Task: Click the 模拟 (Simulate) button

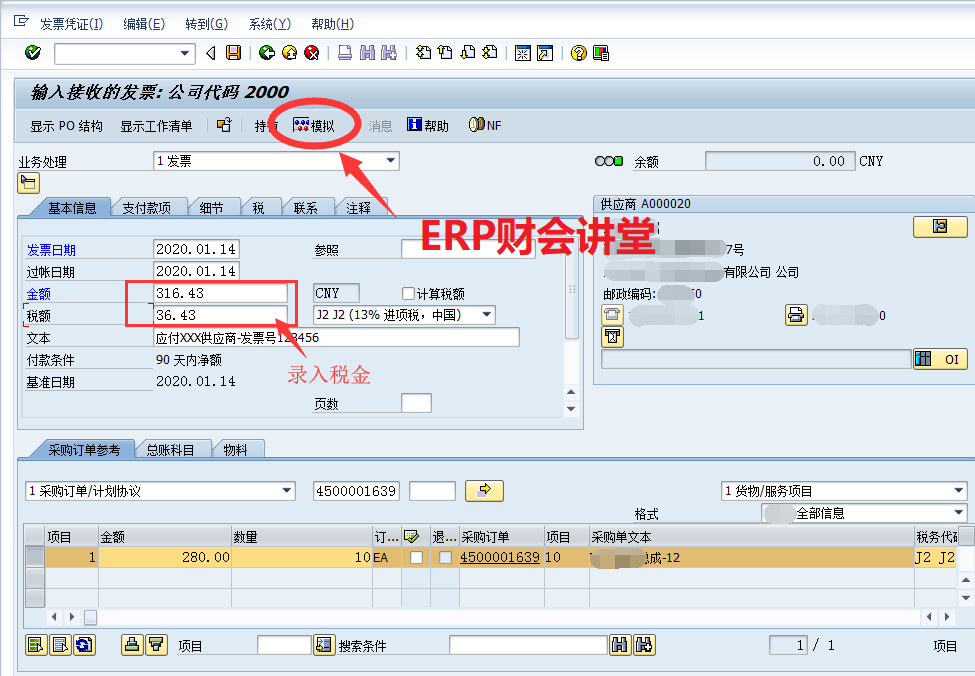Action: coord(313,126)
